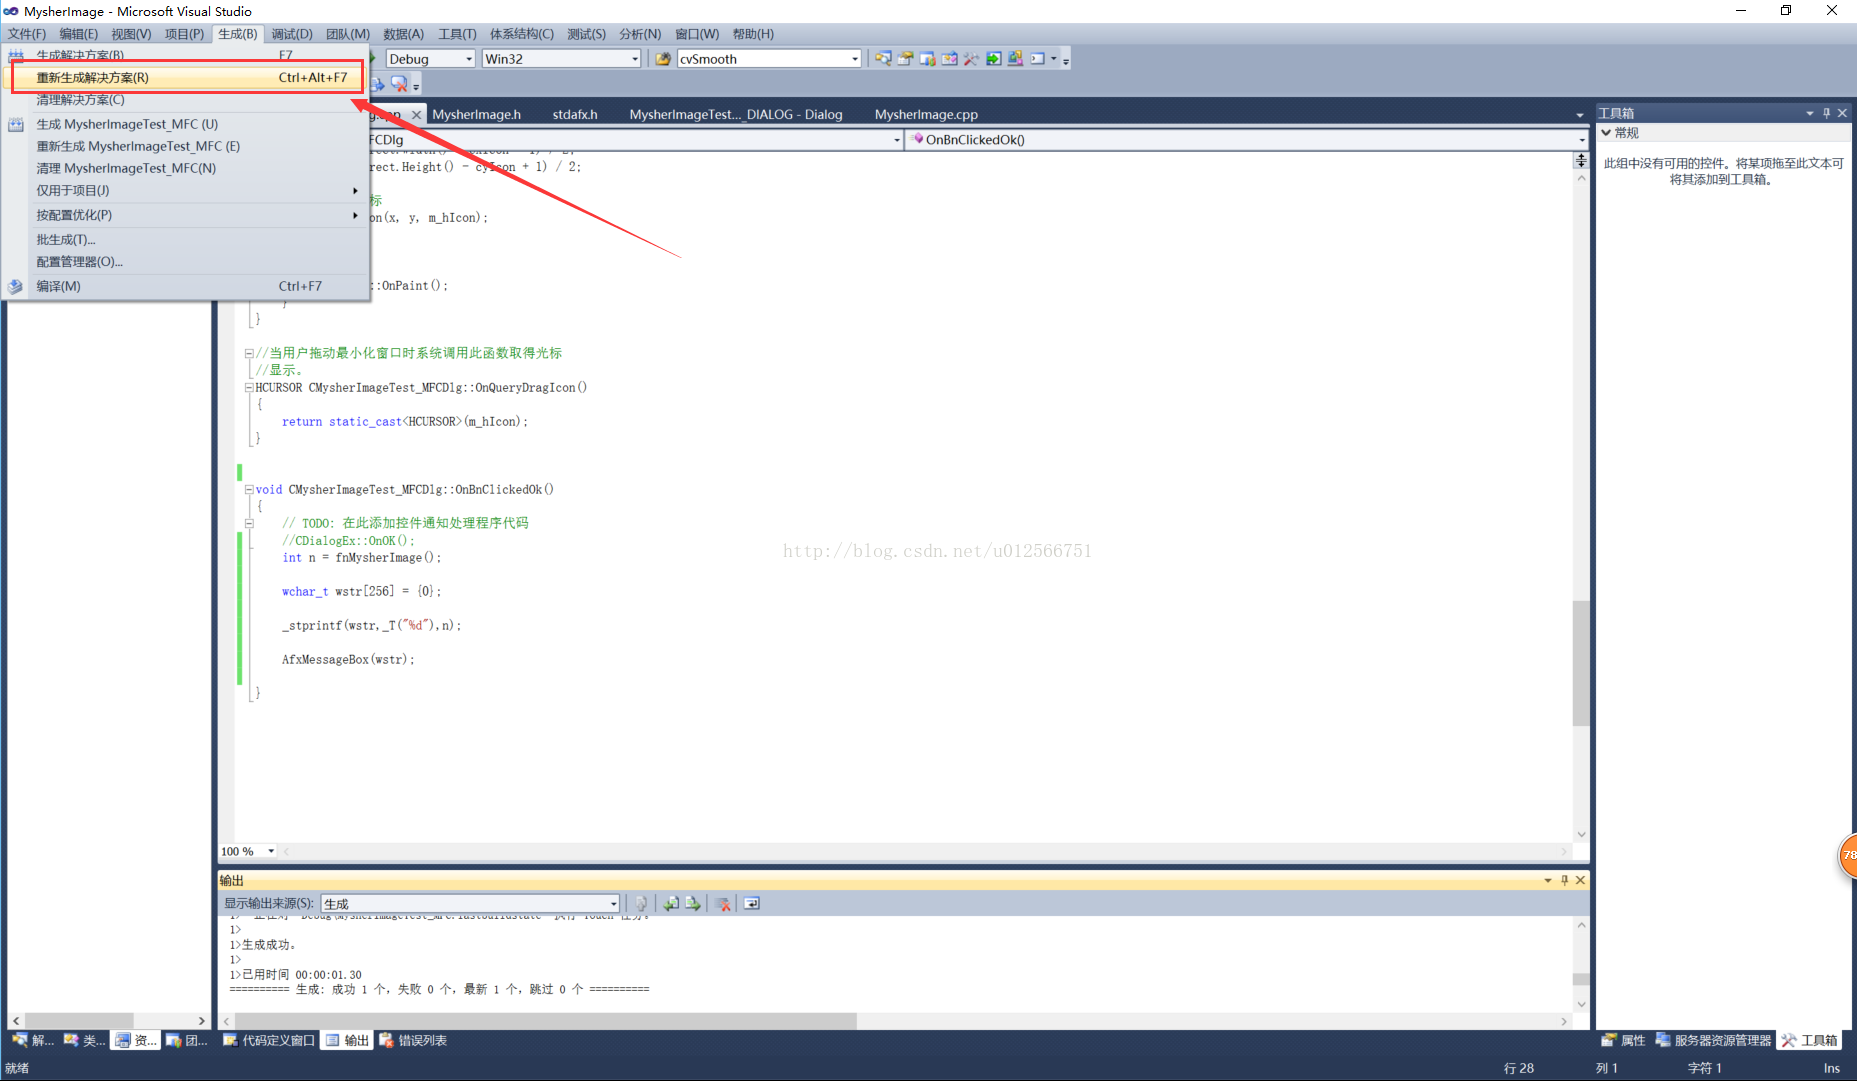1857x1081 pixels.
Task: Click the split-editor handle above vertical scrollbar
Action: (1581, 160)
